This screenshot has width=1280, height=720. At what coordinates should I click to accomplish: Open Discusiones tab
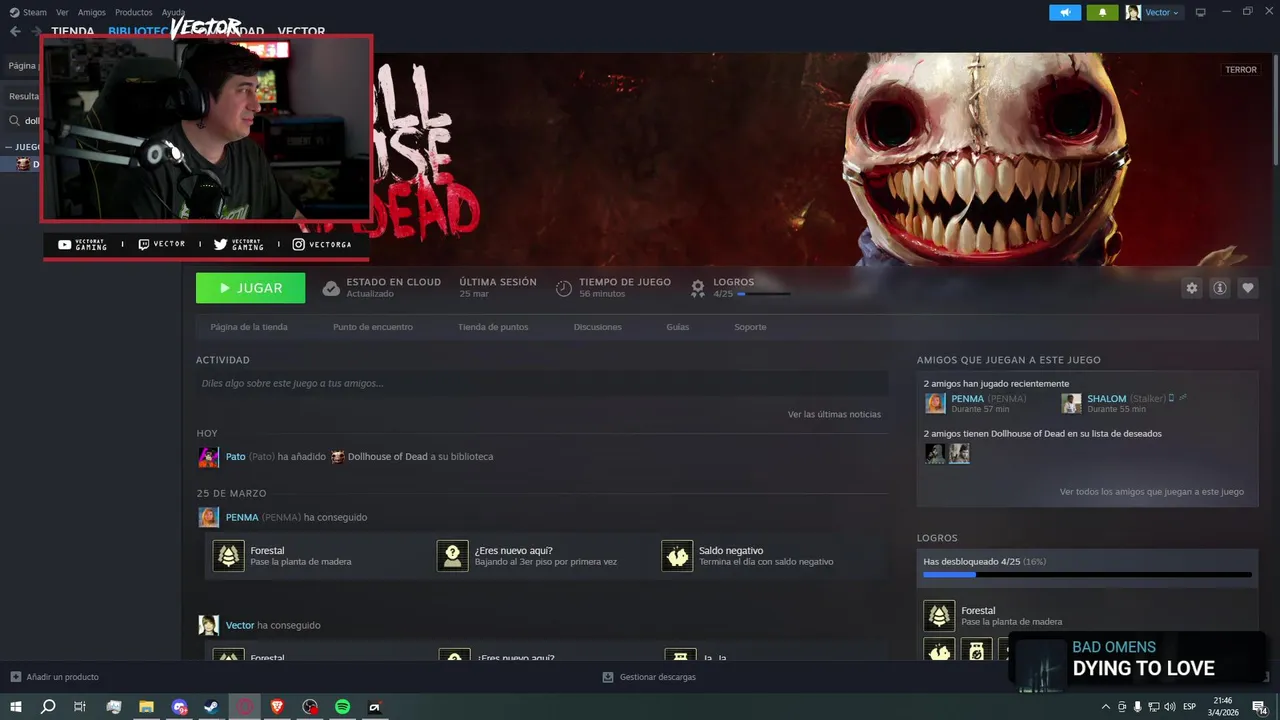pyautogui.click(x=598, y=327)
